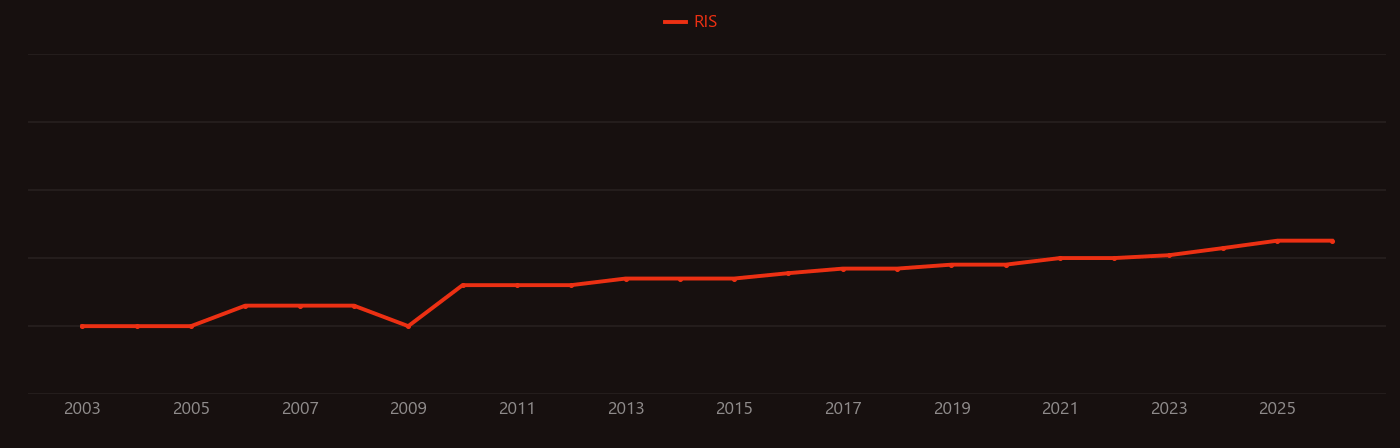Click the RIS data point above 2021

(x=1060, y=258)
